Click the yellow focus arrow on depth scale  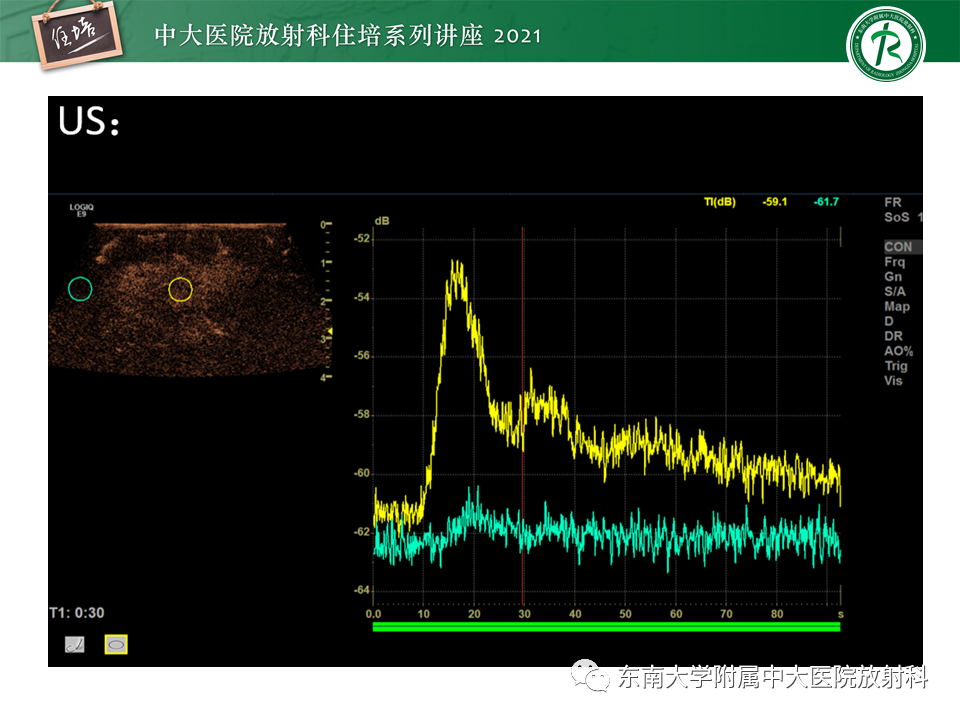pyautogui.click(x=330, y=331)
